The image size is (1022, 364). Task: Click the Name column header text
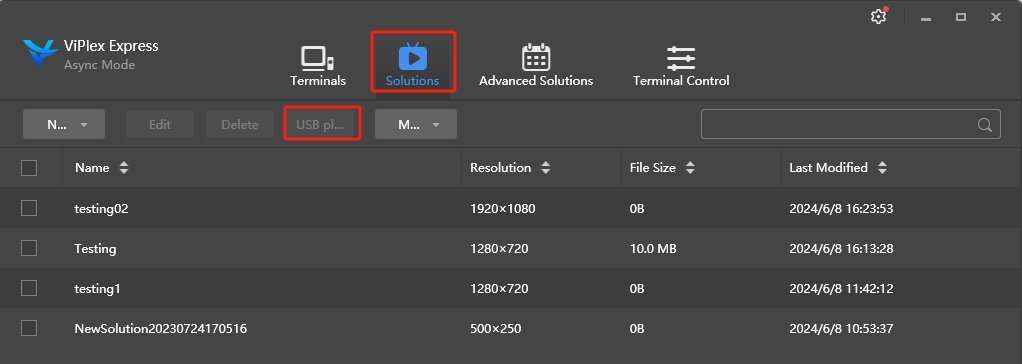(92, 168)
